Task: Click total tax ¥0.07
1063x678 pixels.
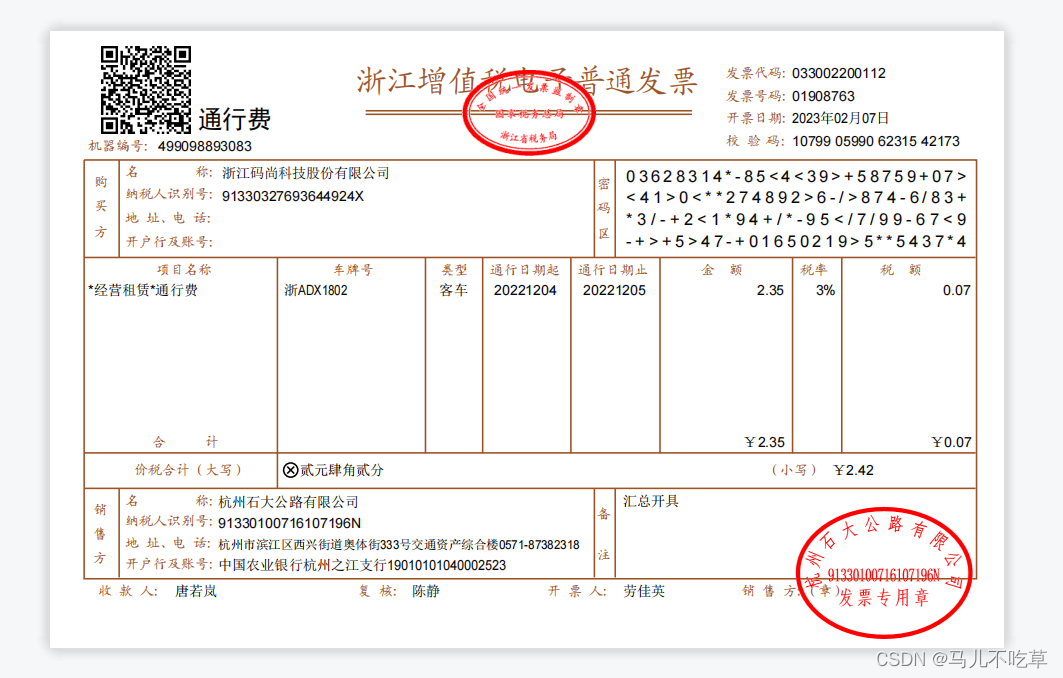Action: [952, 443]
